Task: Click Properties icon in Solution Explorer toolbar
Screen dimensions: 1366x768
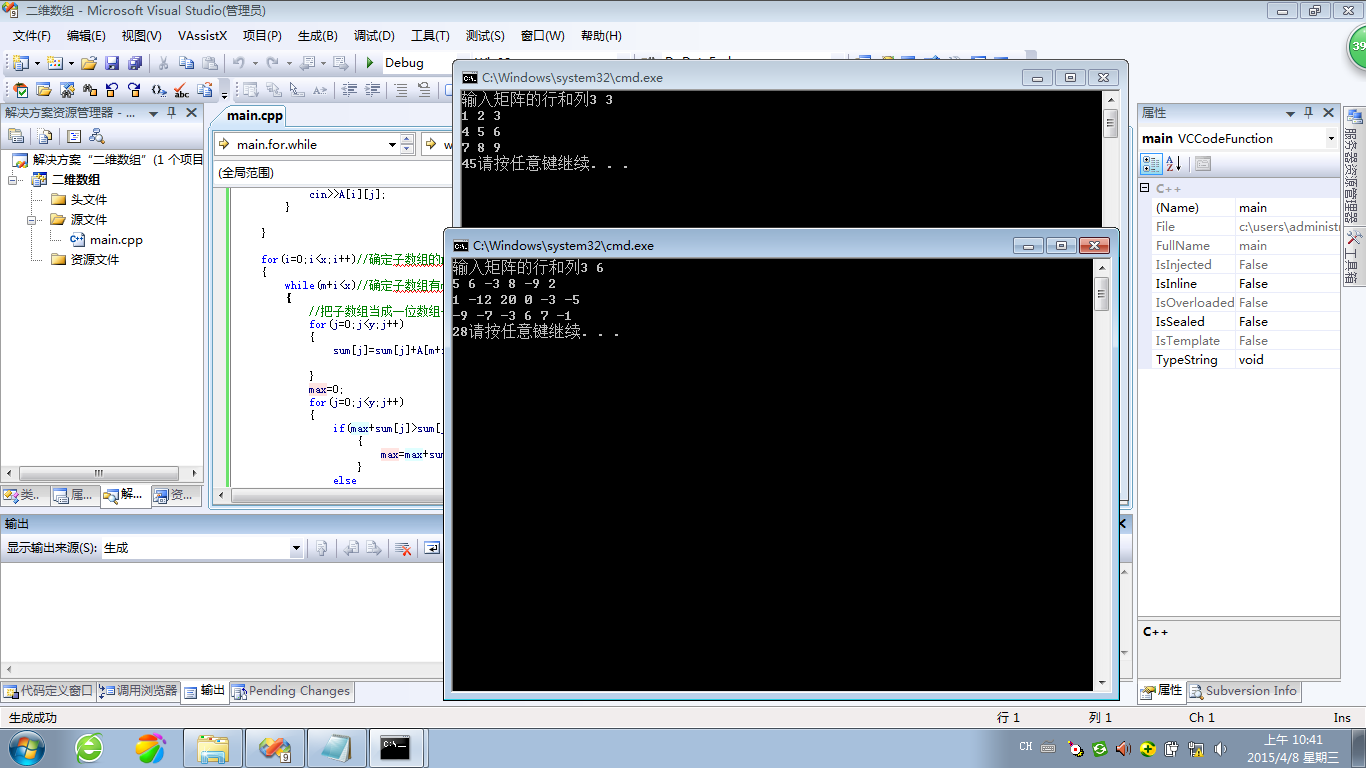Action: [x=16, y=136]
